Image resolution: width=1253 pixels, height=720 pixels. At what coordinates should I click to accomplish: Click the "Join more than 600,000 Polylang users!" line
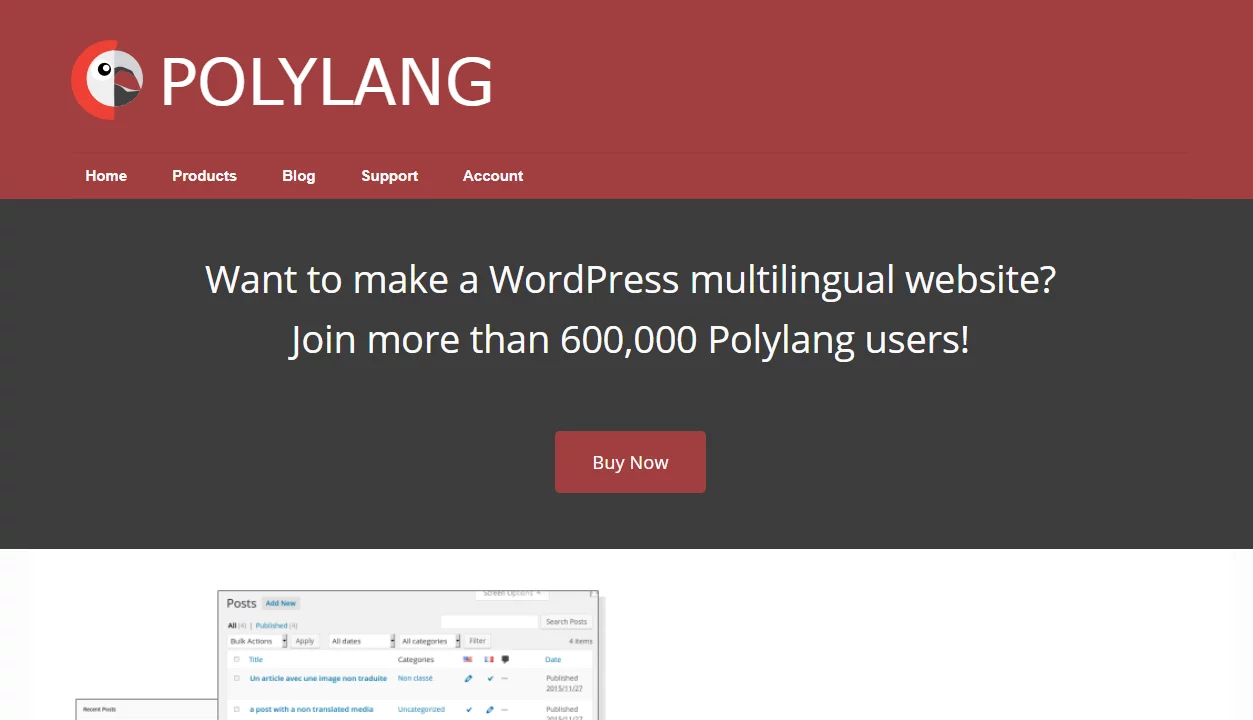(630, 340)
